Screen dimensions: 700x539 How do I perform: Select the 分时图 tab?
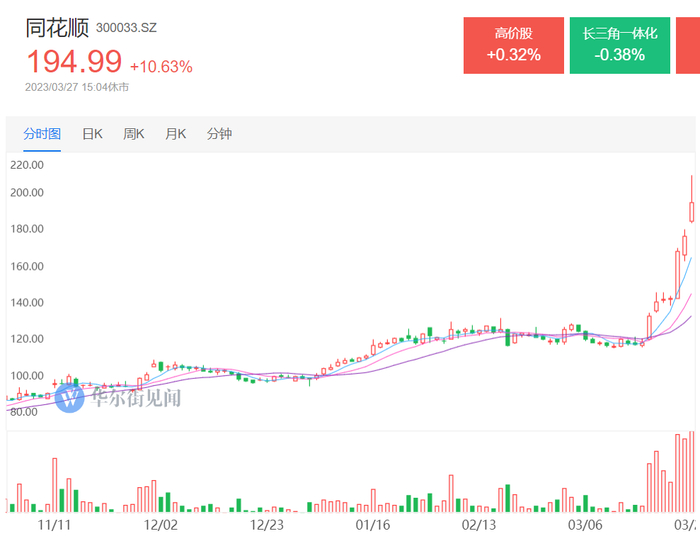(43, 134)
